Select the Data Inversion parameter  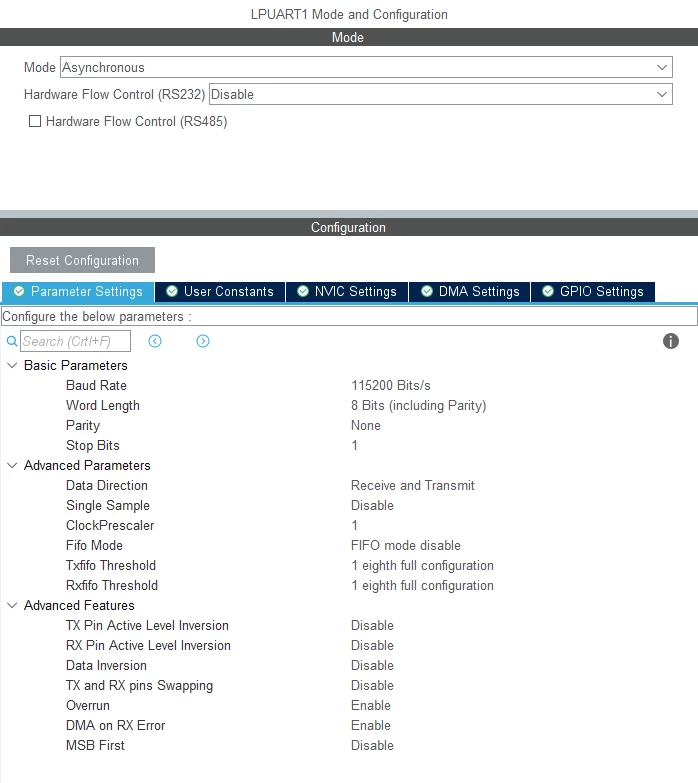[x=106, y=665]
